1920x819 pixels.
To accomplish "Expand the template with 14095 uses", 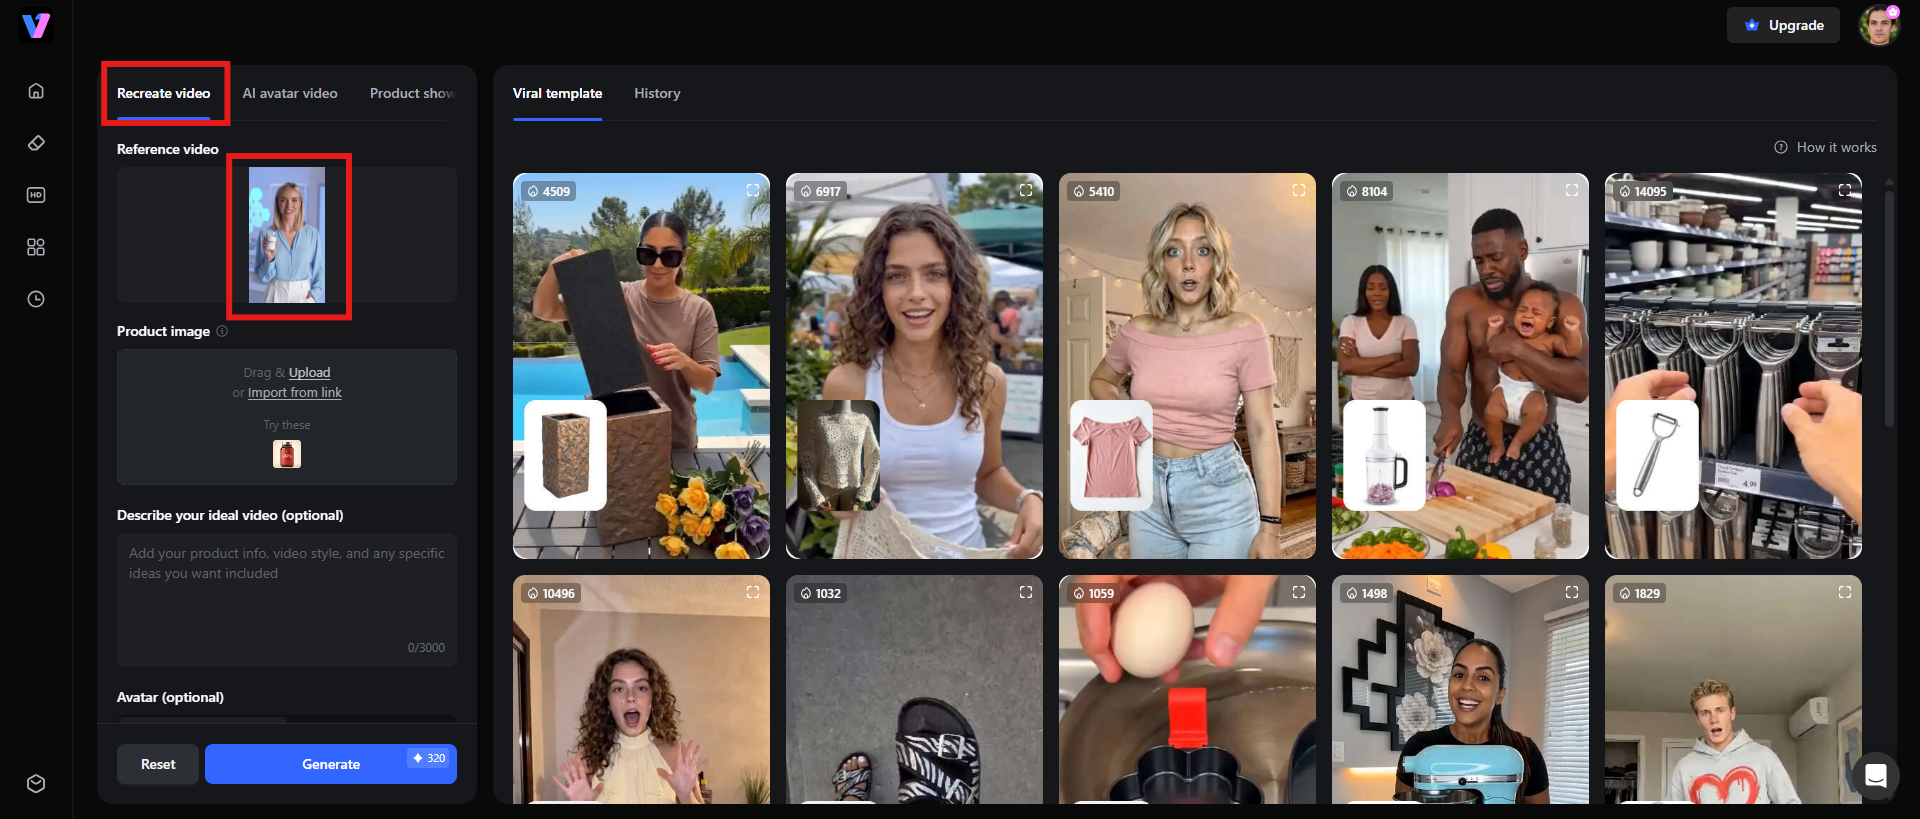I will tap(1845, 190).
